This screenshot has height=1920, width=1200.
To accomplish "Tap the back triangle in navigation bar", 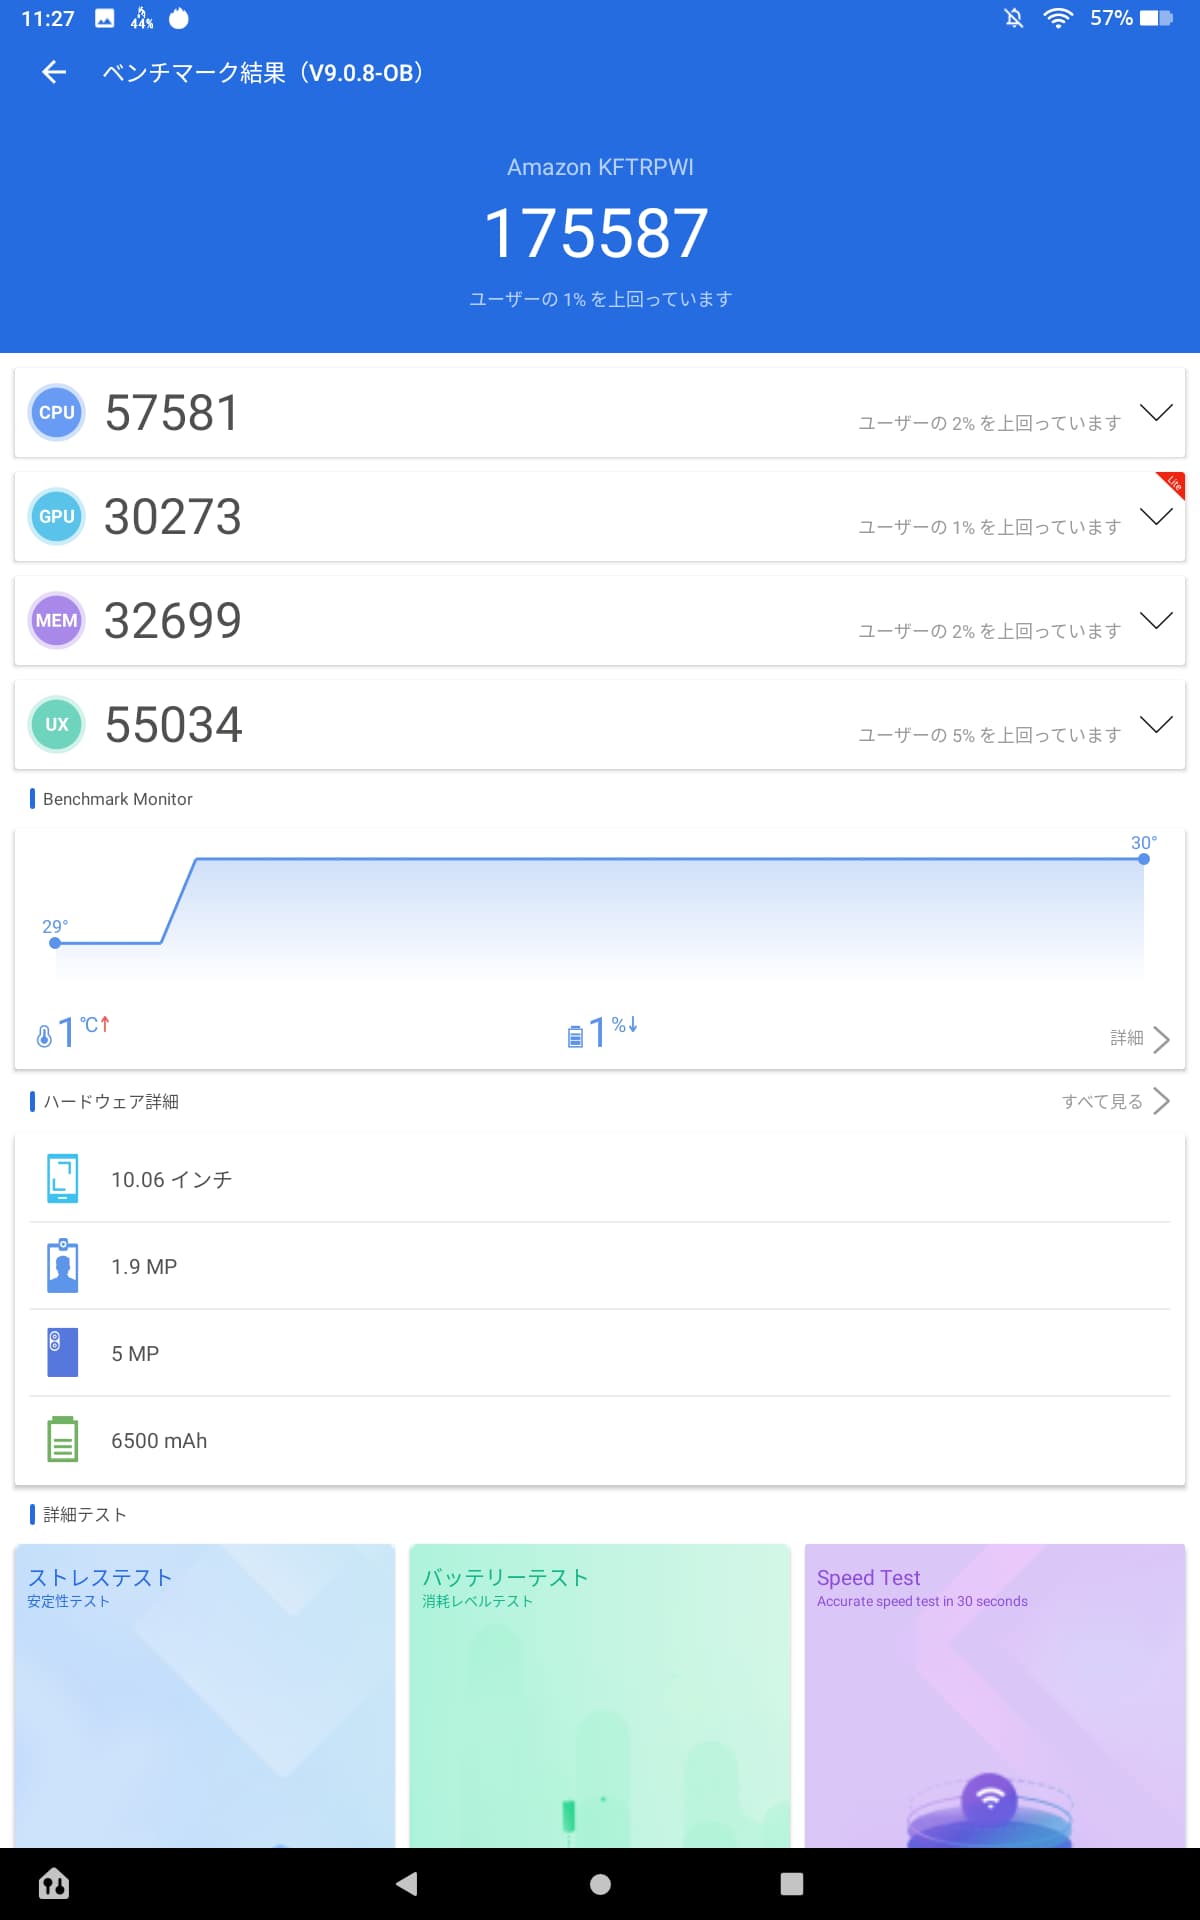I will coord(407,1884).
